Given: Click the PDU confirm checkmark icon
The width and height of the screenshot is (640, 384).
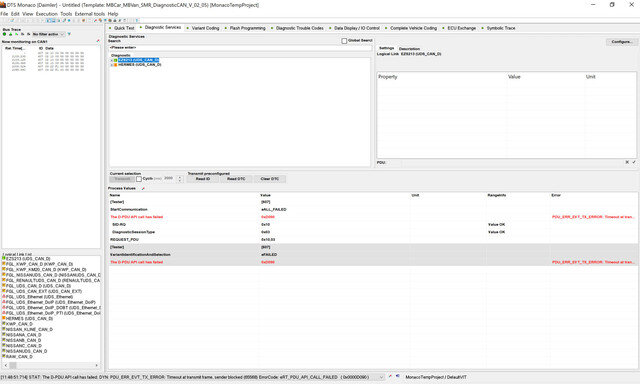Looking at the screenshot, I should click(x=634, y=162).
